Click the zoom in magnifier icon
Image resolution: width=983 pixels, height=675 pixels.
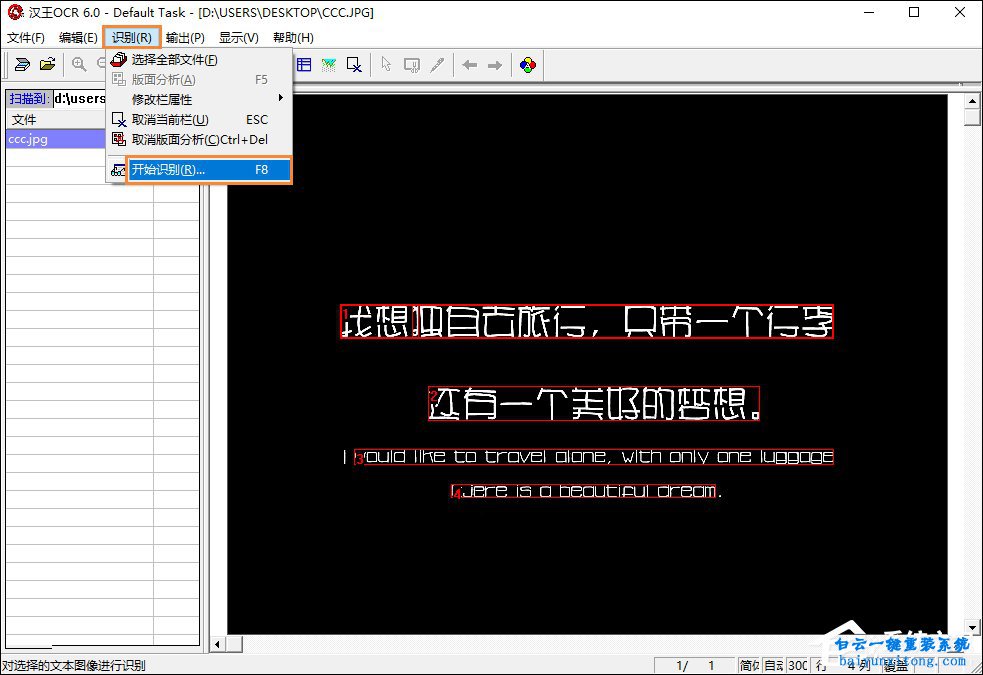click(x=79, y=65)
